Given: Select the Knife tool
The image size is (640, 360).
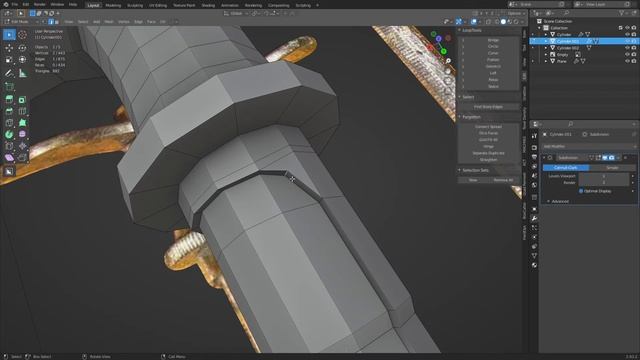Looking at the screenshot, I should [9, 122].
